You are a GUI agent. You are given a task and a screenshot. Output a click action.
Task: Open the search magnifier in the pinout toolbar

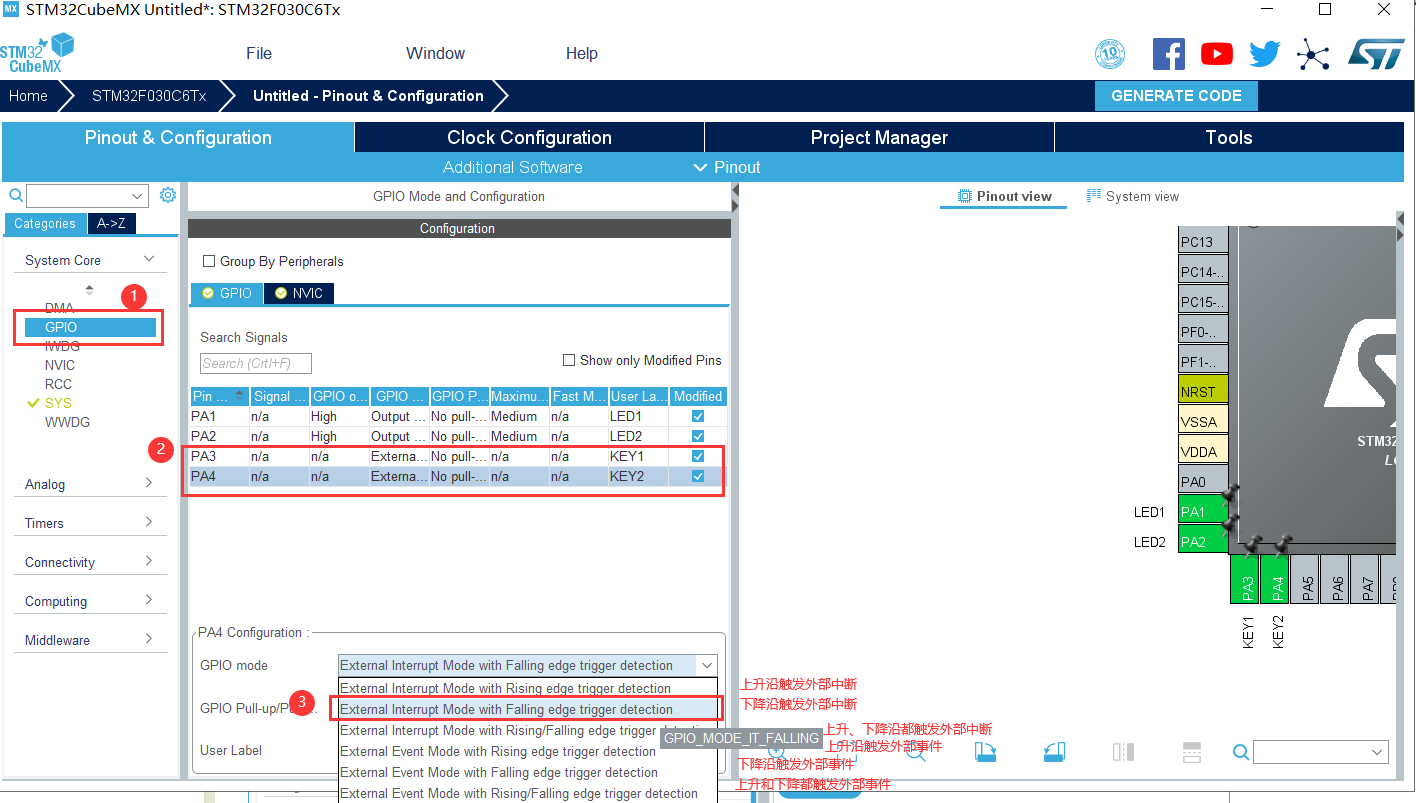click(1240, 751)
